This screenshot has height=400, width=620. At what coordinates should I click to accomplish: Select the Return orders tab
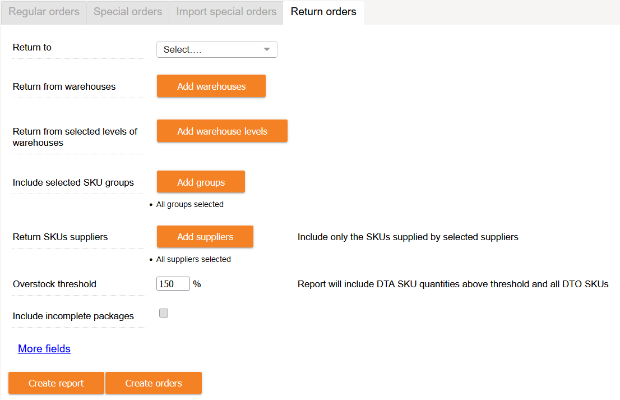(x=323, y=12)
